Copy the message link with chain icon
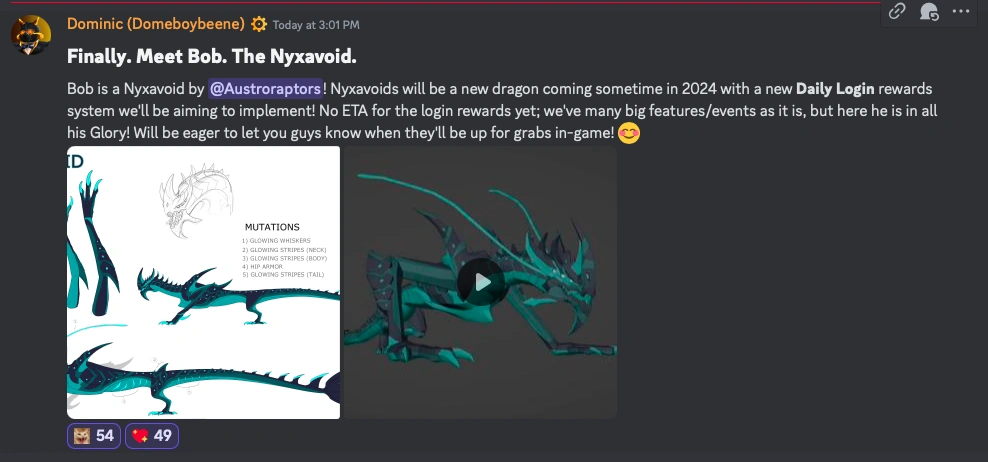The height and width of the screenshot is (462, 988). click(x=897, y=11)
